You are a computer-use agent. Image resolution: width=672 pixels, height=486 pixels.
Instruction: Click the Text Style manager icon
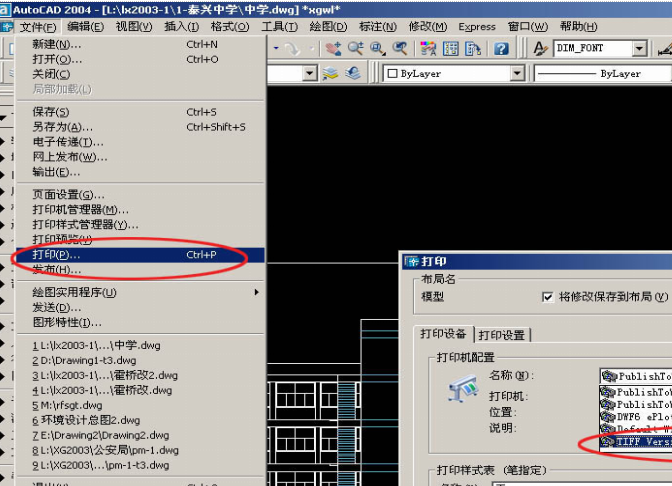coord(540,48)
